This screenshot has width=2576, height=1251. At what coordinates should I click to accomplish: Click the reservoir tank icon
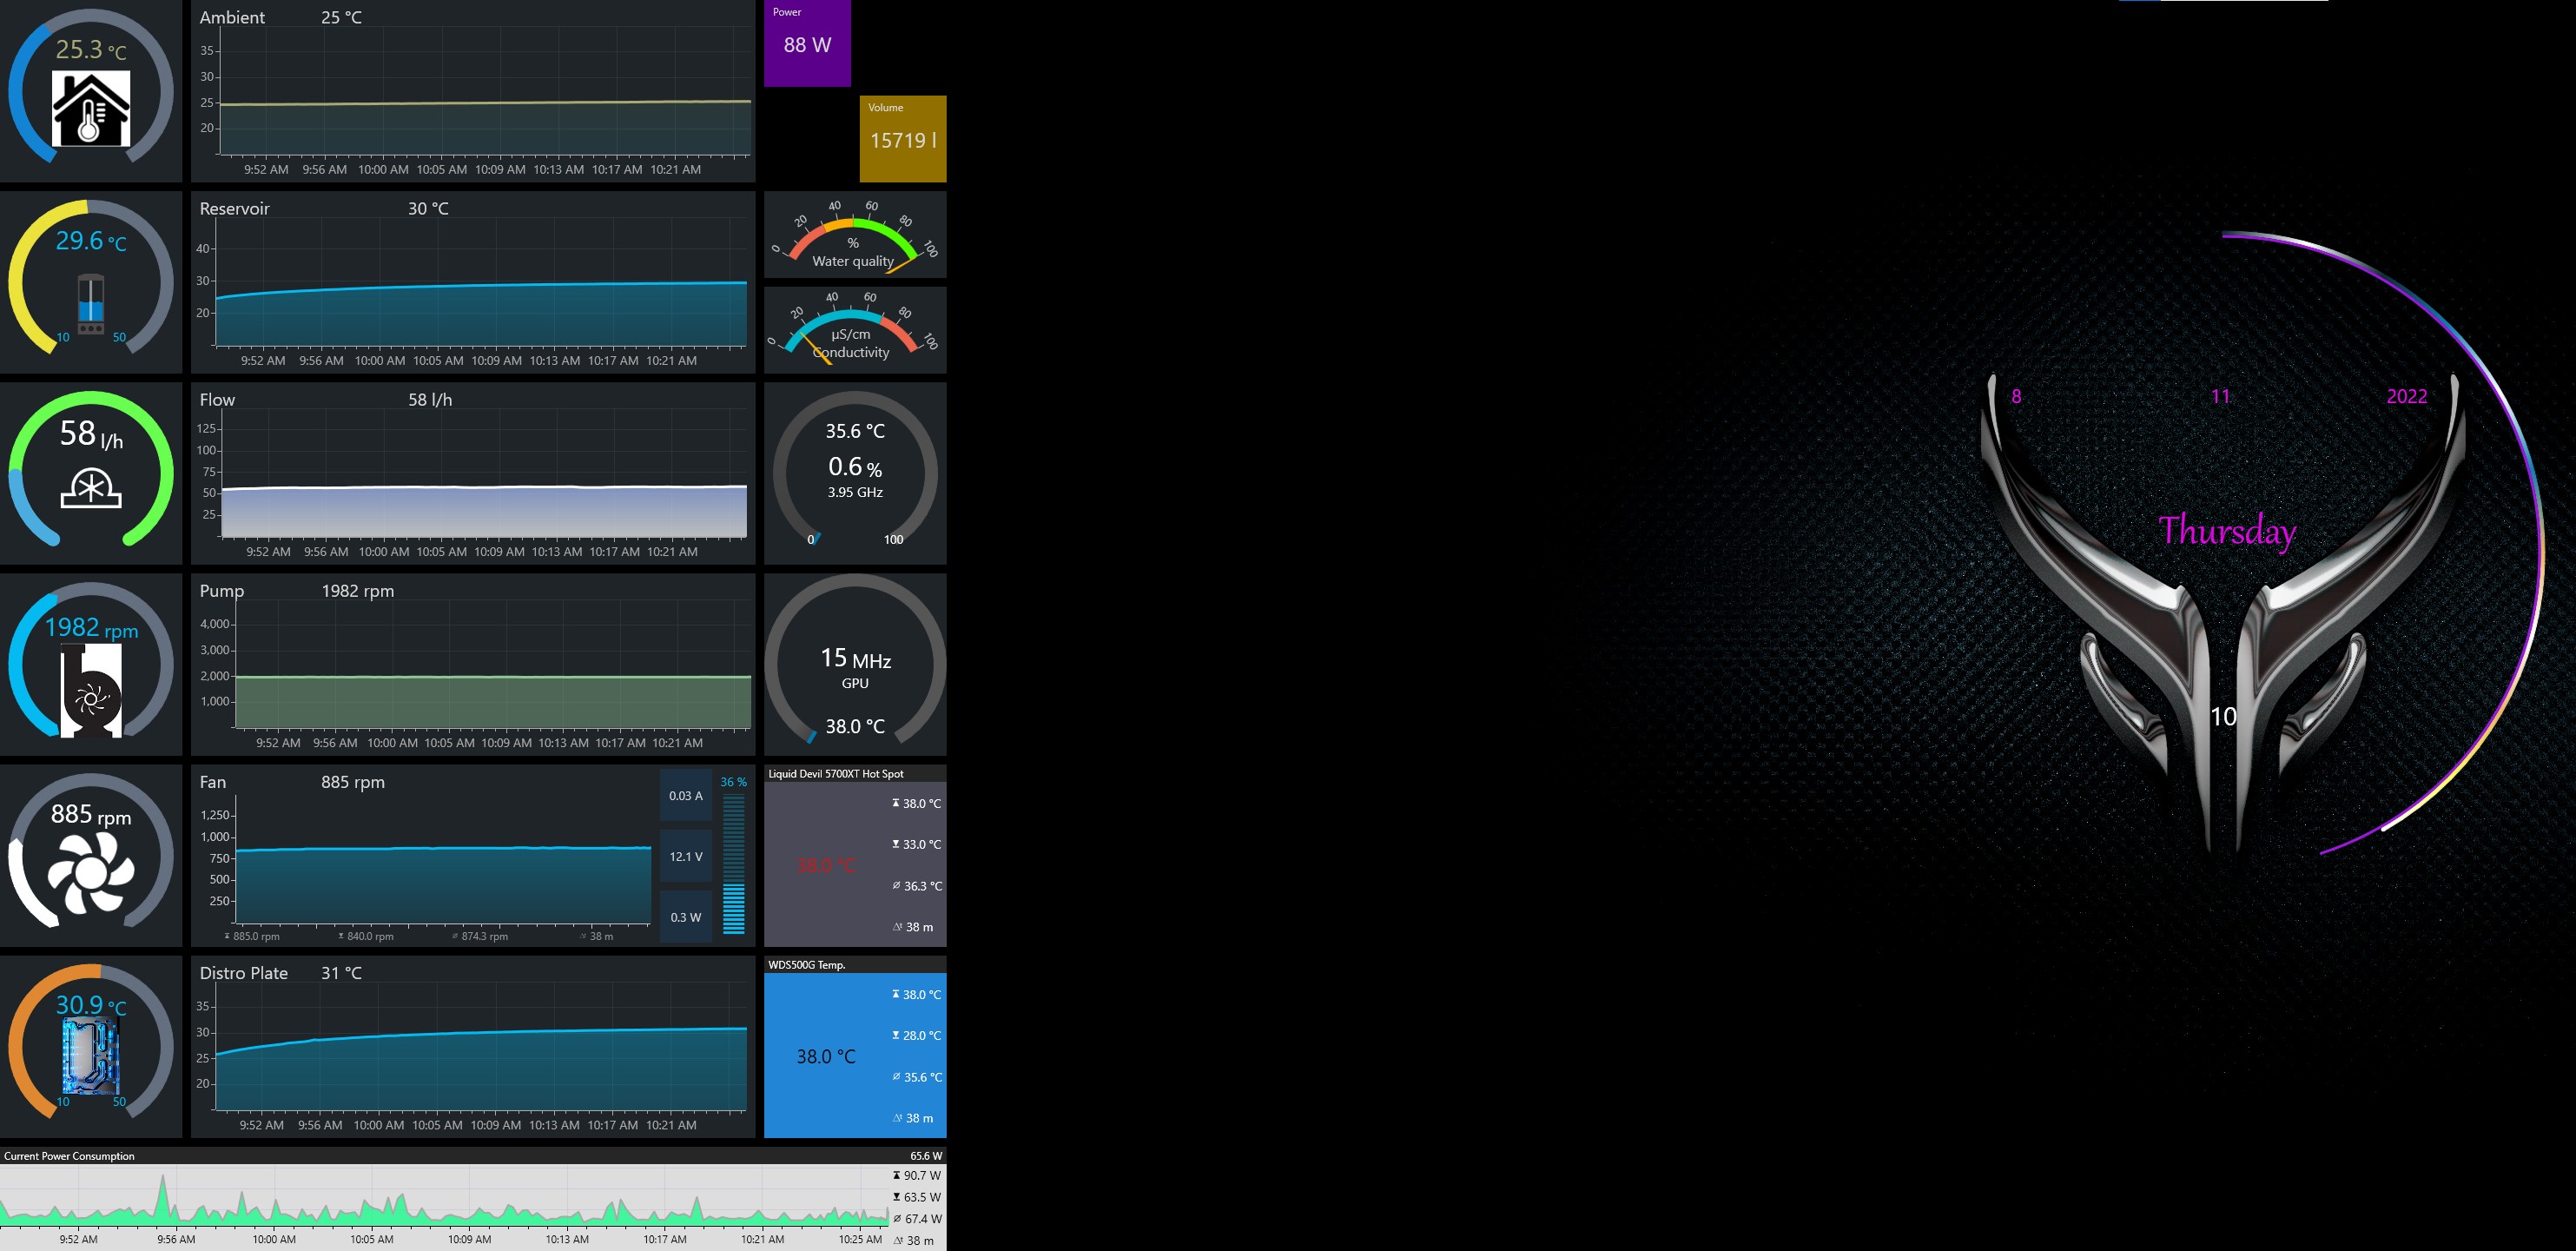[x=90, y=304]
